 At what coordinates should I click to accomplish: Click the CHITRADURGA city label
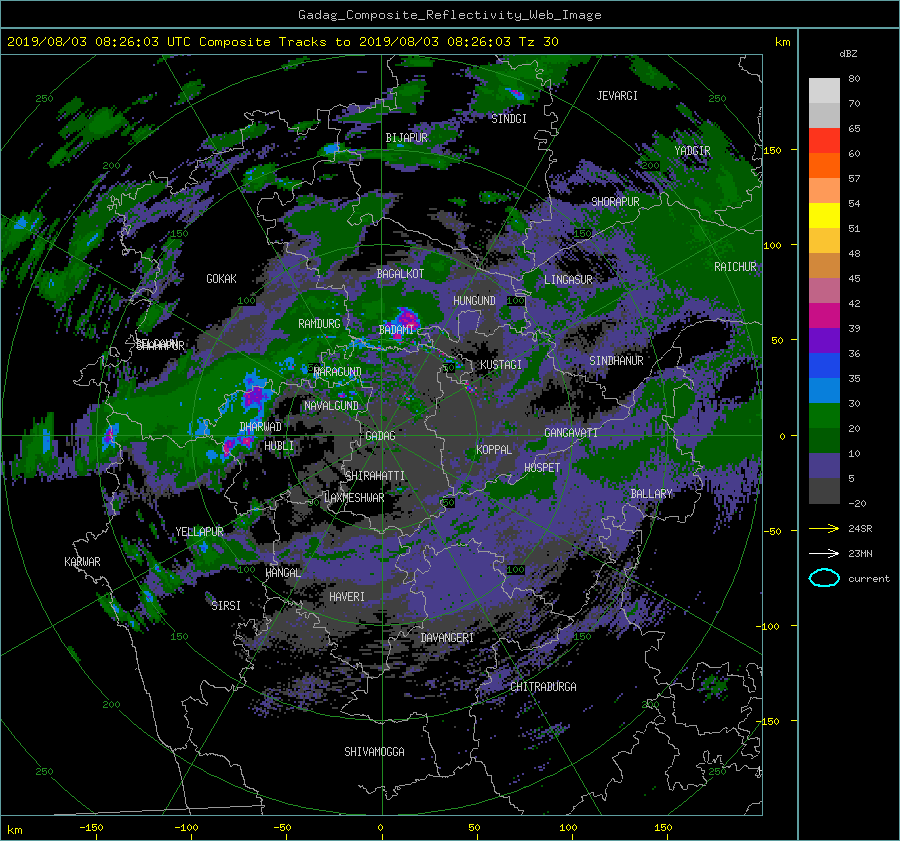pyautogui.click(x=543, y=687)
